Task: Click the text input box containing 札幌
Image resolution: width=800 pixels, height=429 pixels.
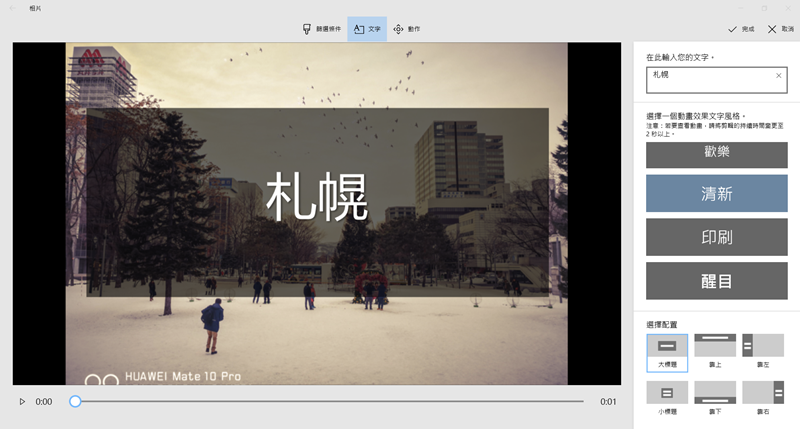Action: [x=716, y=80]
